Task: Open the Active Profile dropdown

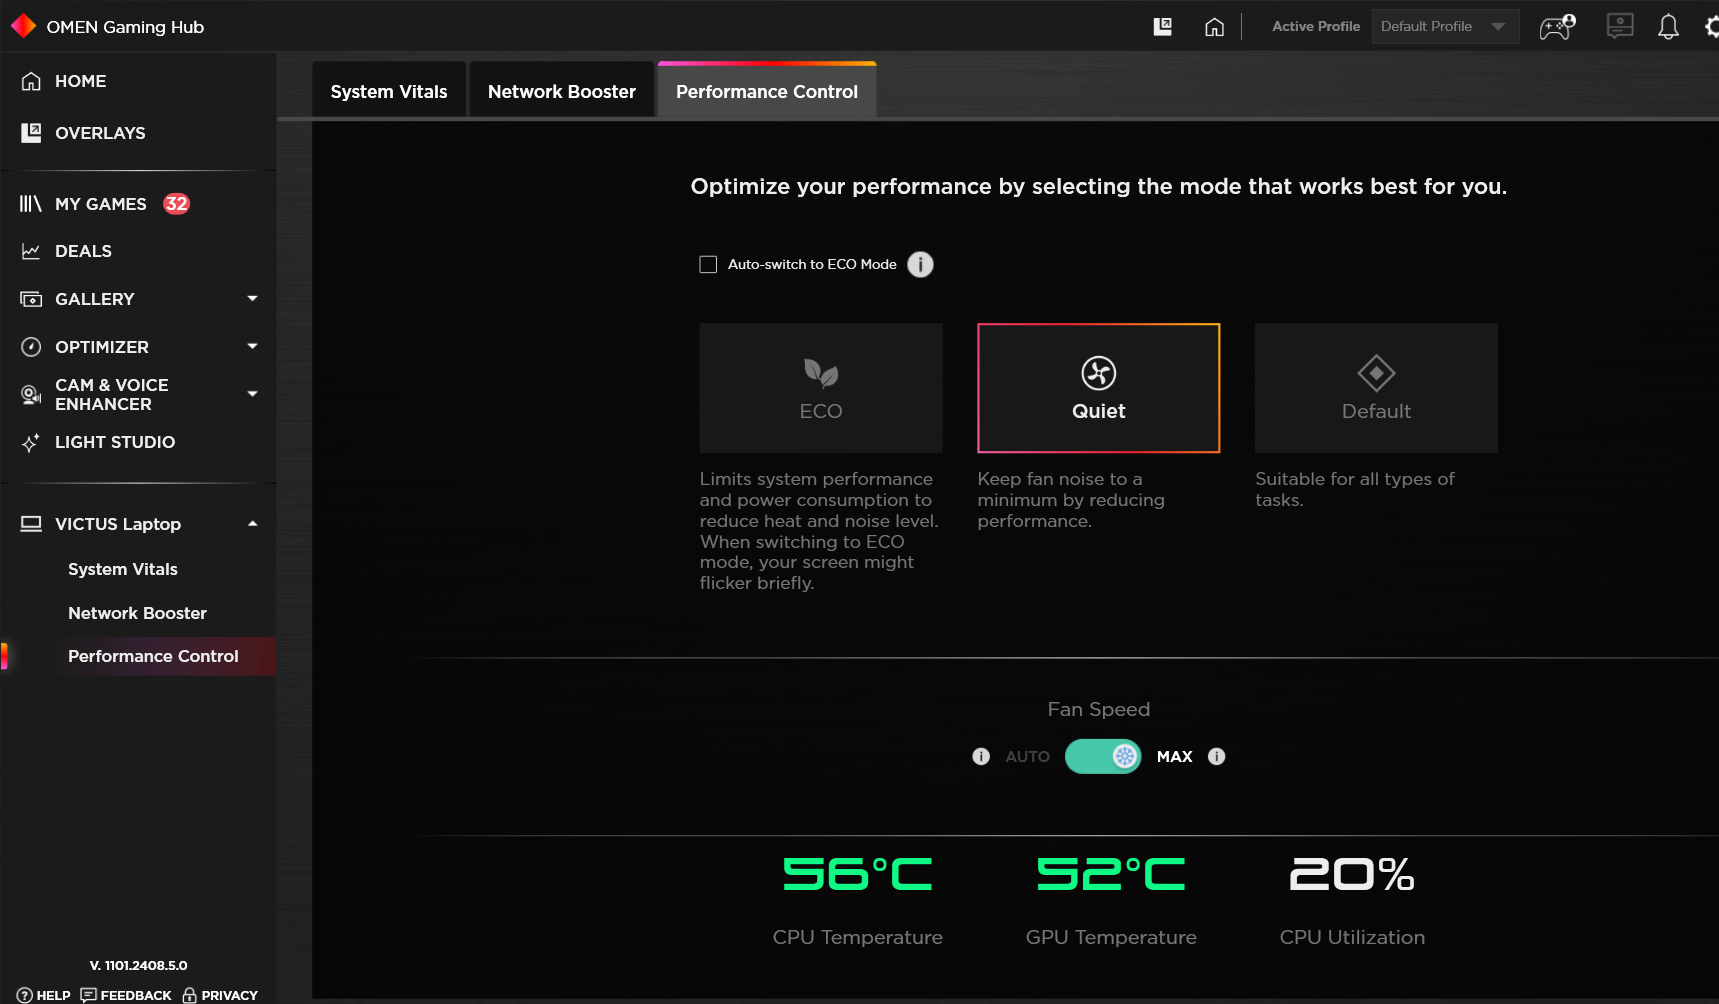Action: click(1445, 27)
